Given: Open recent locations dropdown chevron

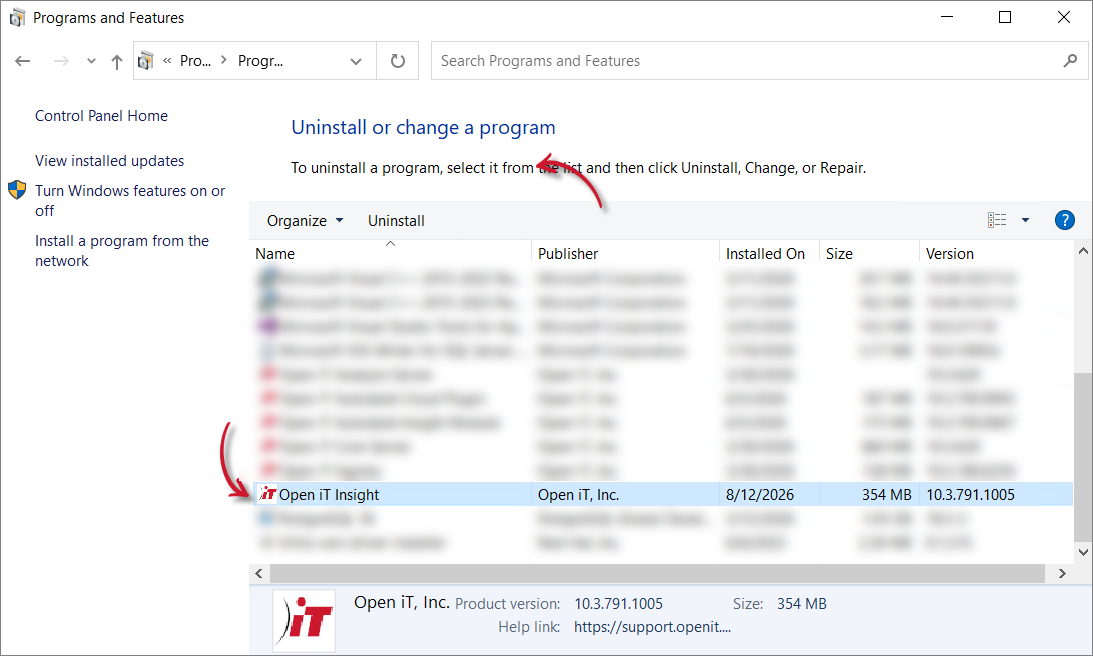Looking at the screenshot, I should point(91,61).
